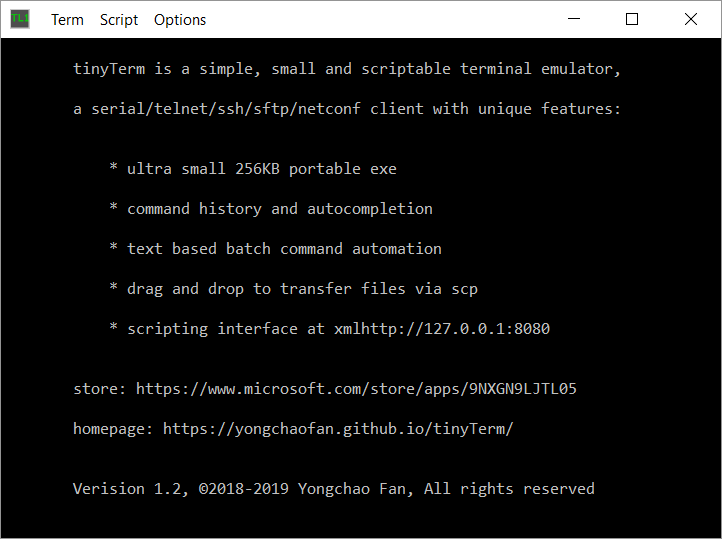Maximize the tinyTerm window
Image resolution: width=722 pixels, height=539 pixels.
tap(632, 19)
